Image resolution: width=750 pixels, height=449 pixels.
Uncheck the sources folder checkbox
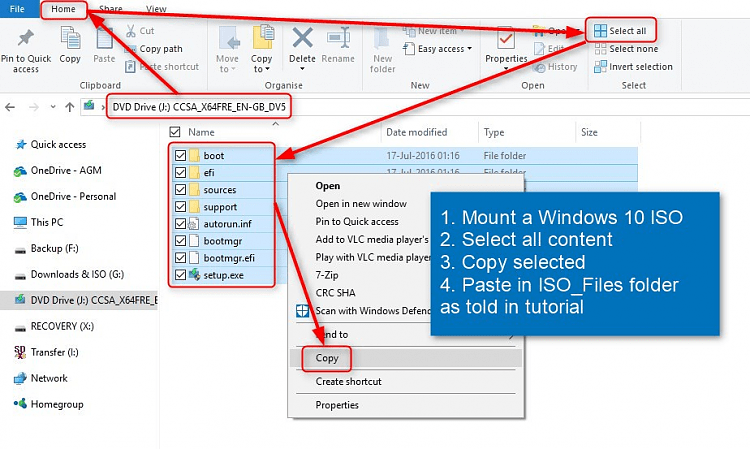[x=180, y=190]
